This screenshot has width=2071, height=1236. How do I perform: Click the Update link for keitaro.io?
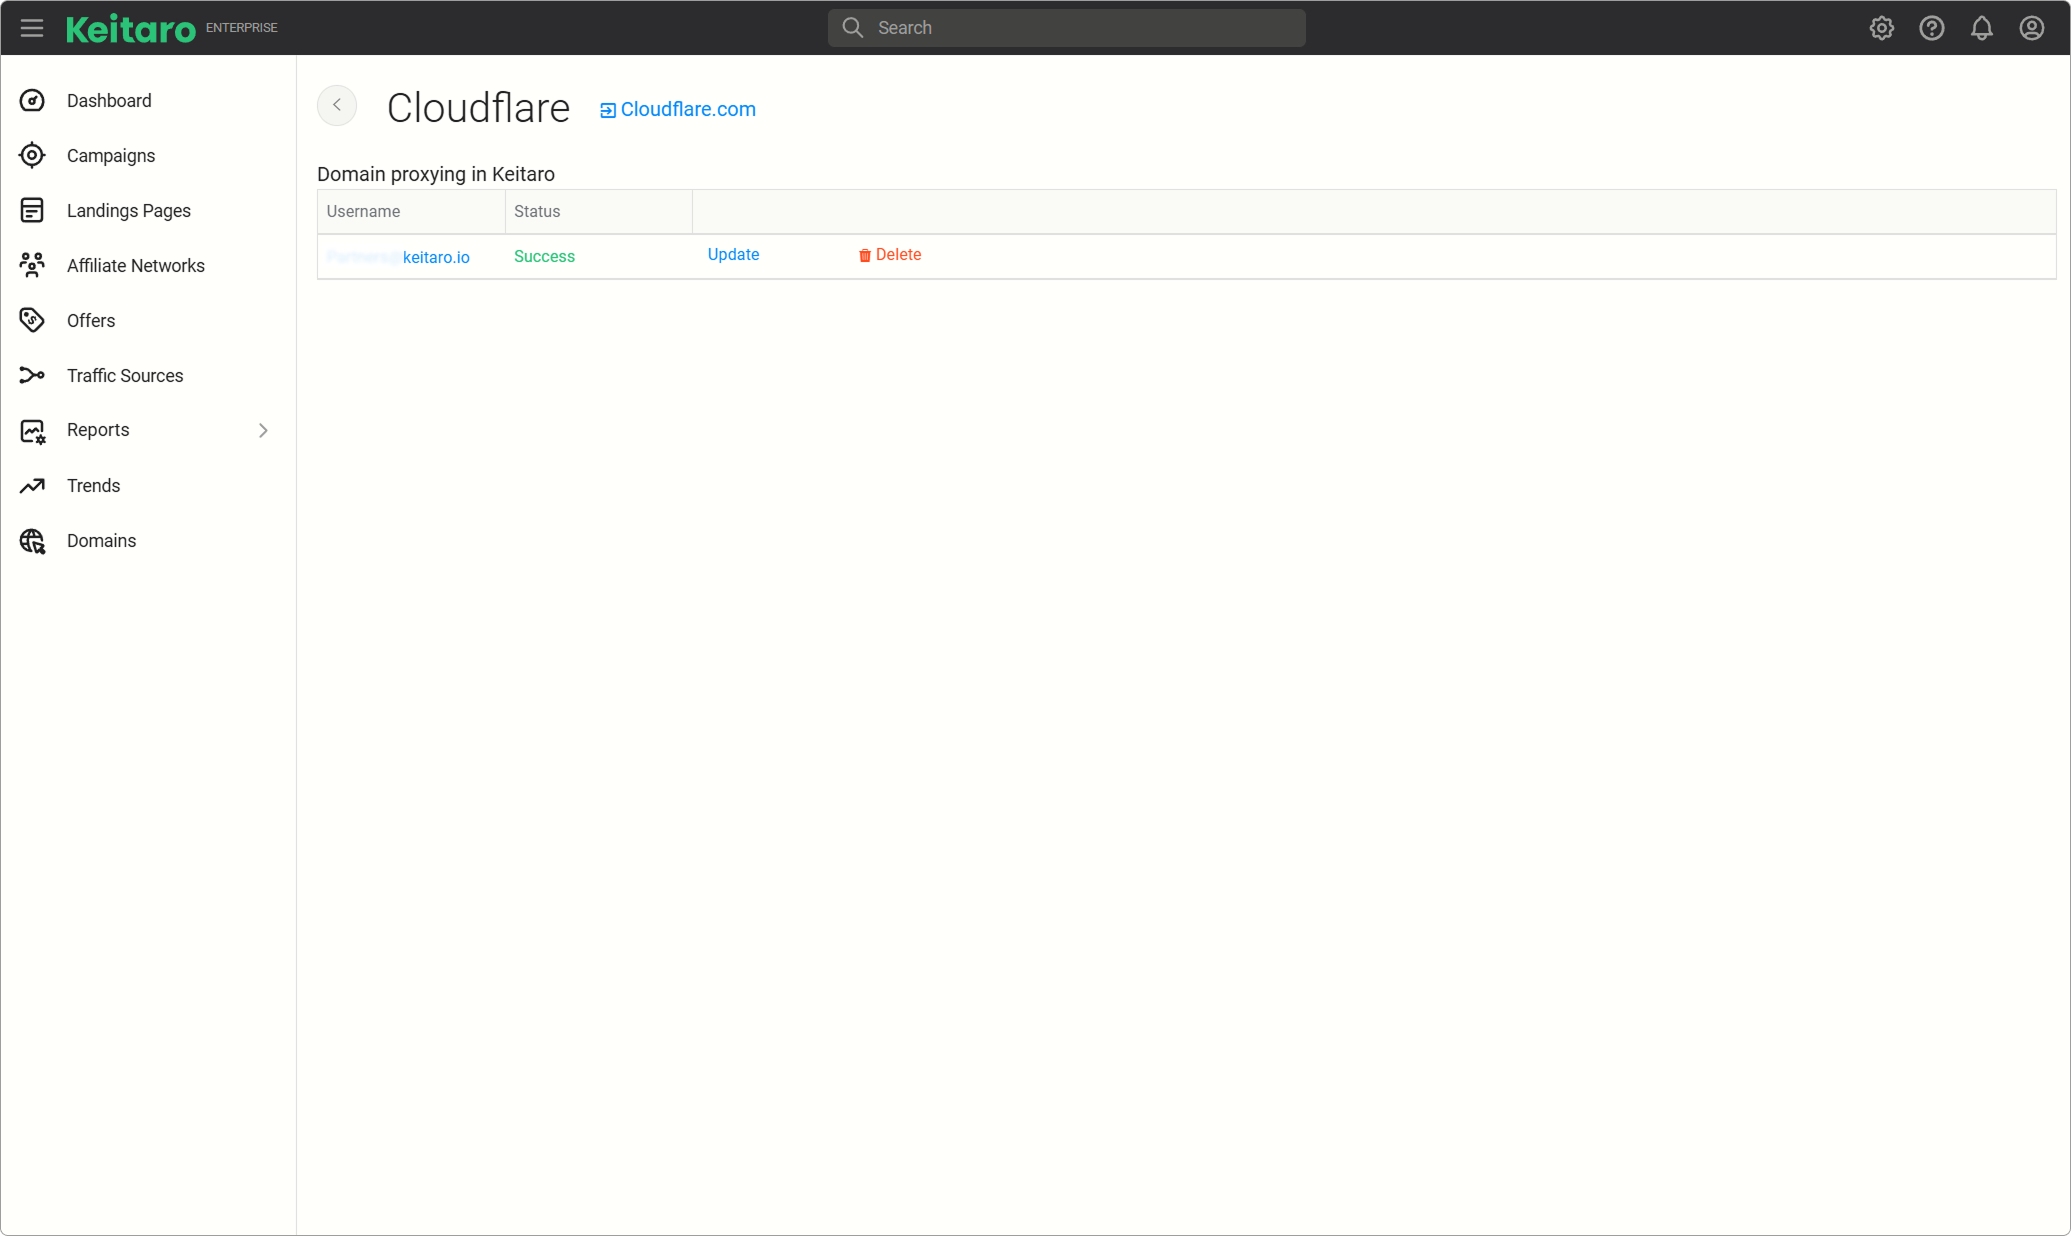click(x=733, y=254)
